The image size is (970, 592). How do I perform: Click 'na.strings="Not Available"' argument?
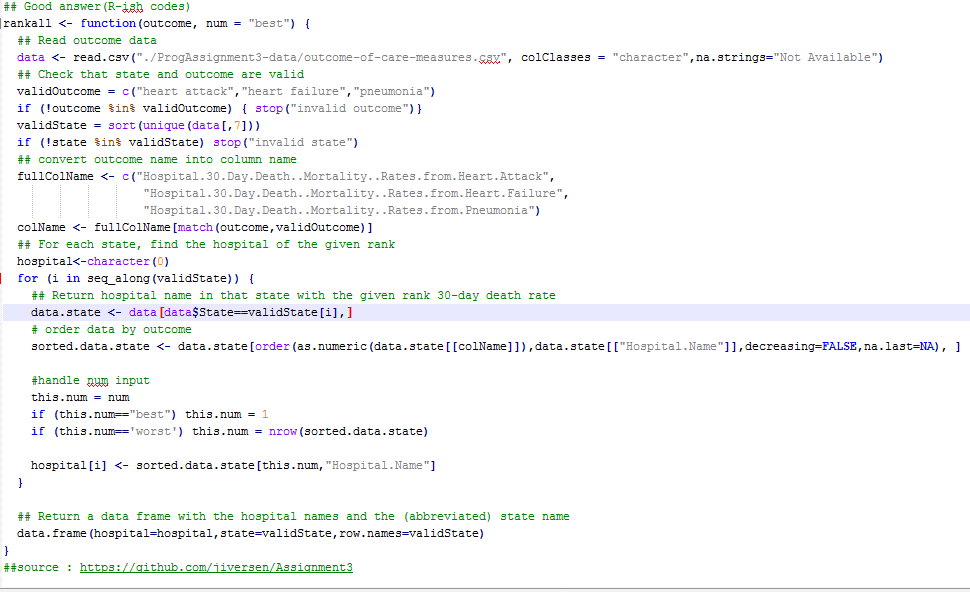click(786, 57)
